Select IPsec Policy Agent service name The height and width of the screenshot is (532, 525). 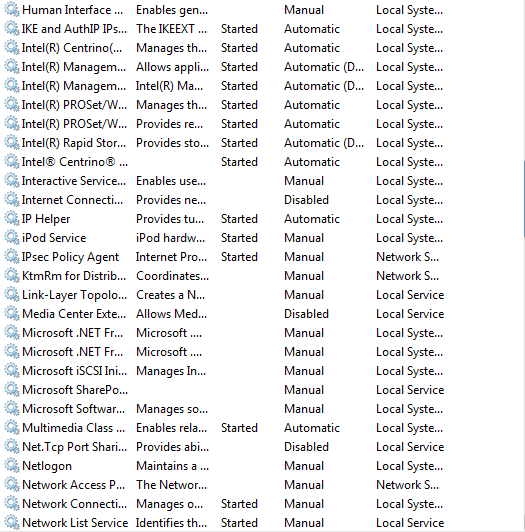(70, 257)
